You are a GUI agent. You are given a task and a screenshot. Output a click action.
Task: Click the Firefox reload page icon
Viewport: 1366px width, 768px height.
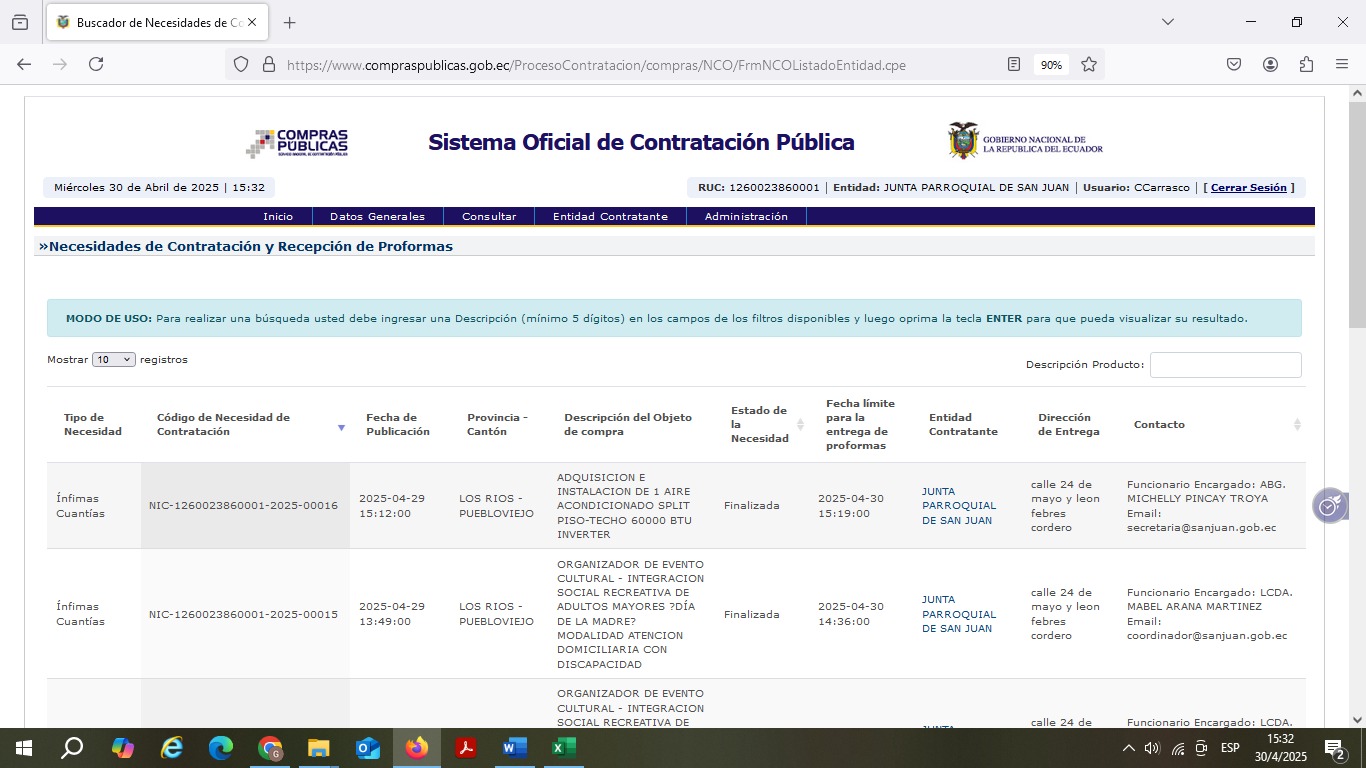(x=96, y=64)
